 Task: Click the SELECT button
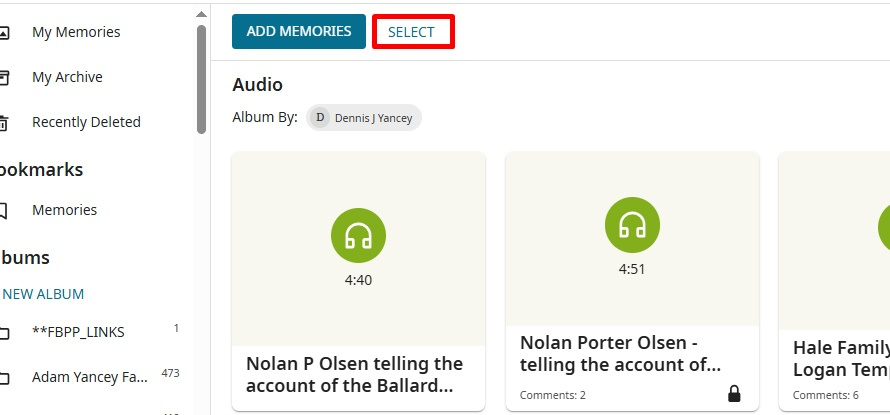(x=412, y=32)
